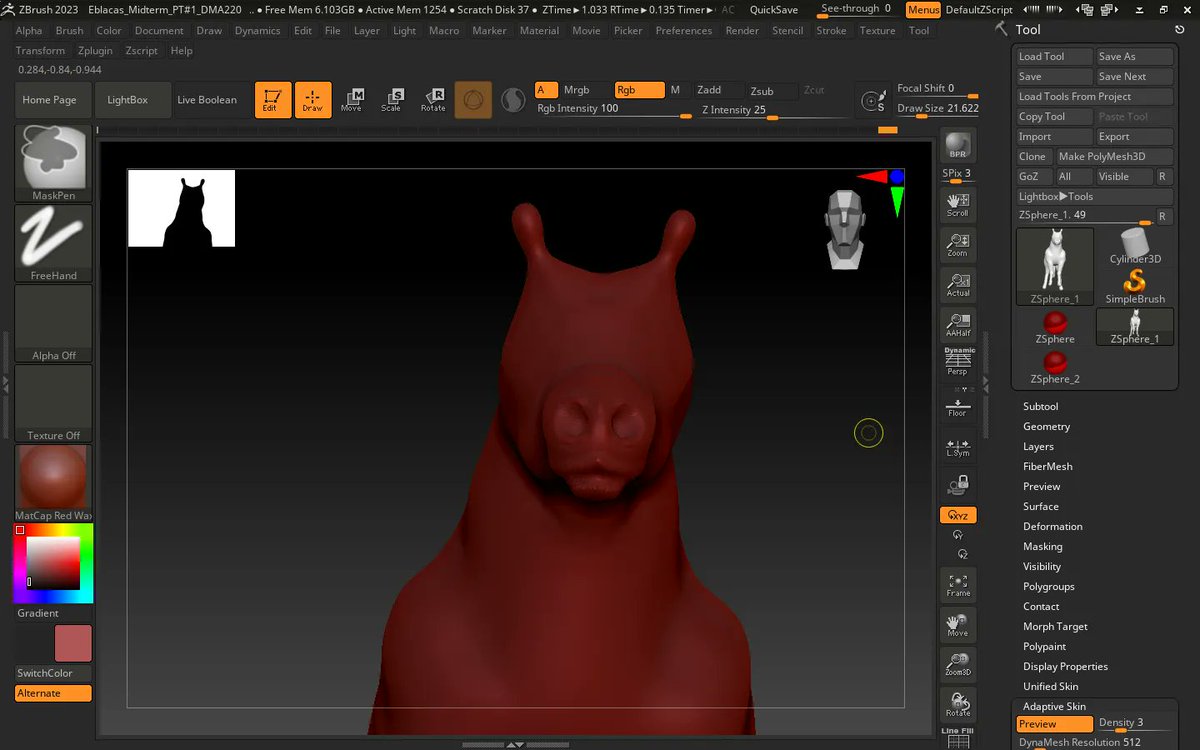Click the QuickSave button
This screenshot has width=1200, height=750.
pos(774,10)
